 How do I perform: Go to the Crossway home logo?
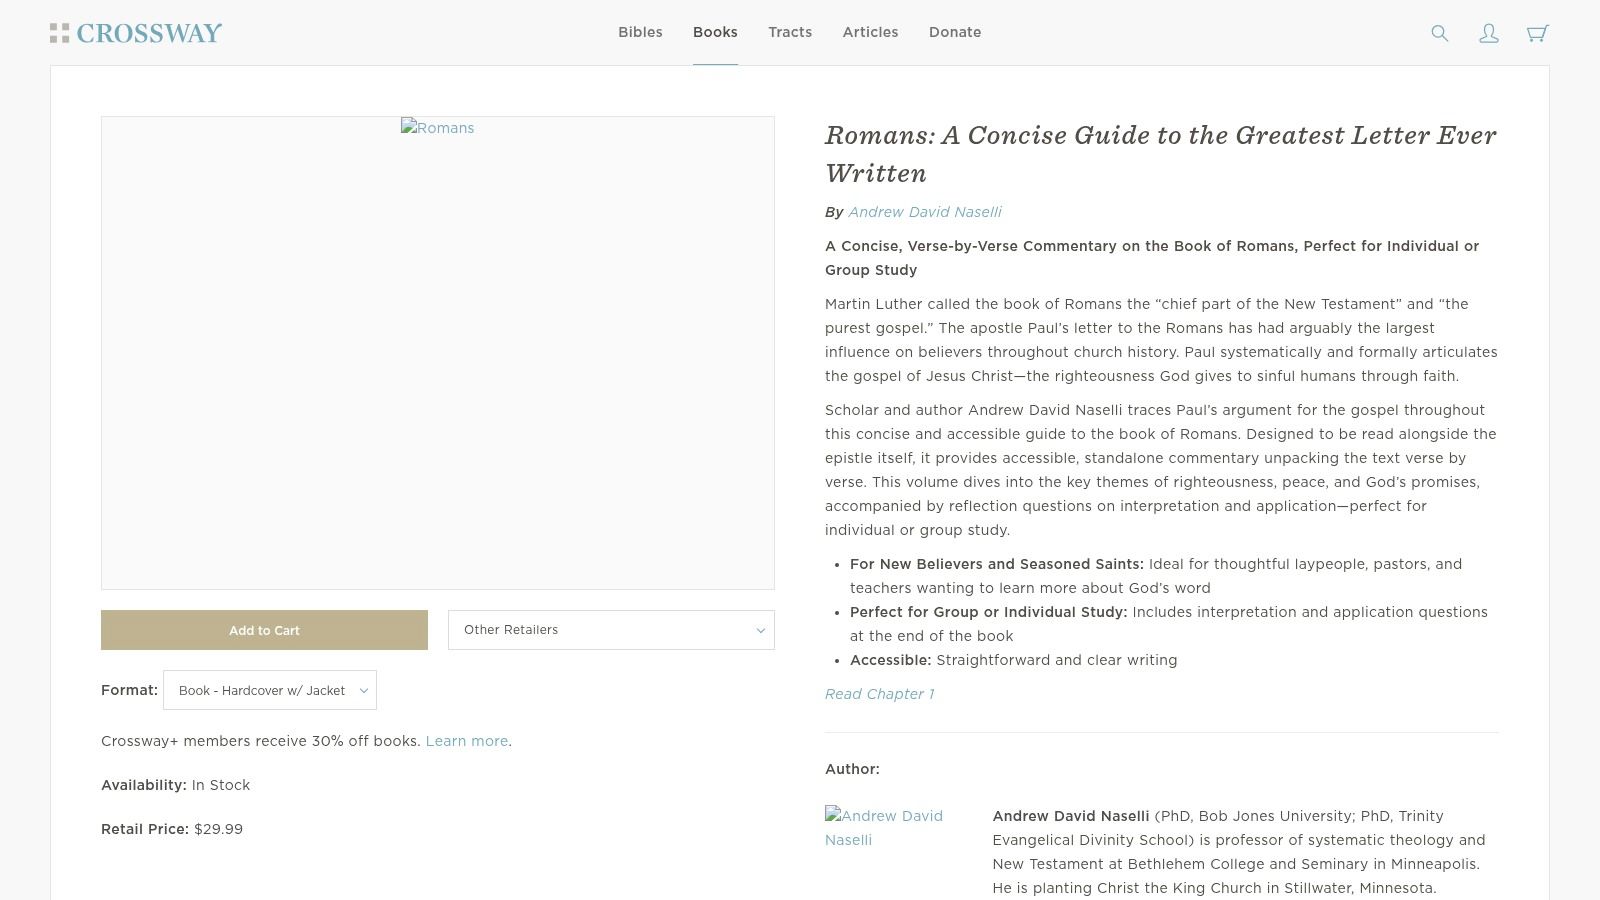(x=136, y=33)
